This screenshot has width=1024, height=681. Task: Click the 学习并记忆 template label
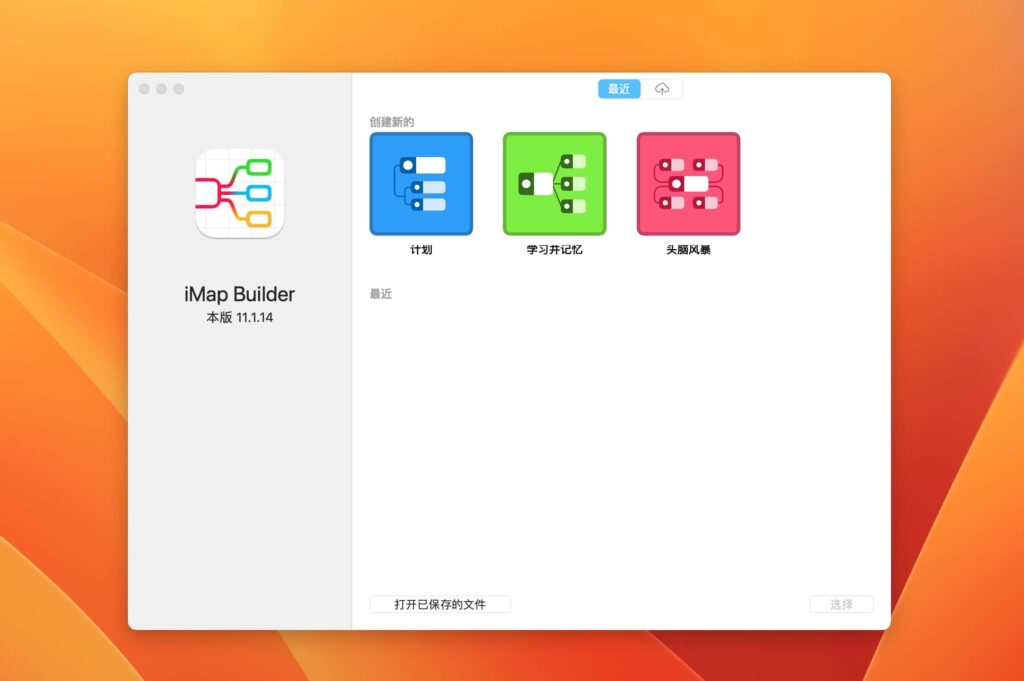pos(554,250)
